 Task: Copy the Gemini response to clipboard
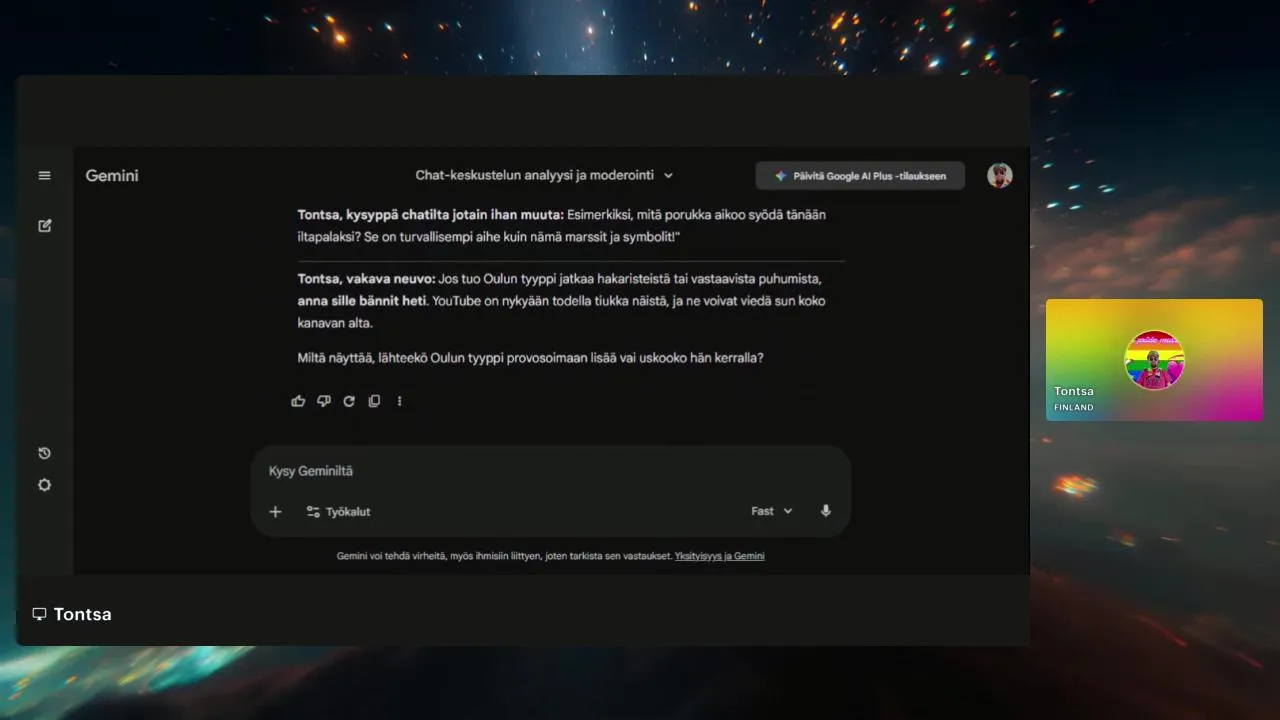(x=374, y=401)
